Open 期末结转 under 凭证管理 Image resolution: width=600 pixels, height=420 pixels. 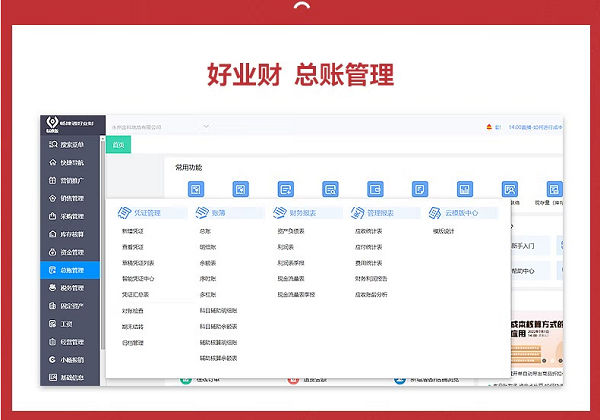click(133, 327)
